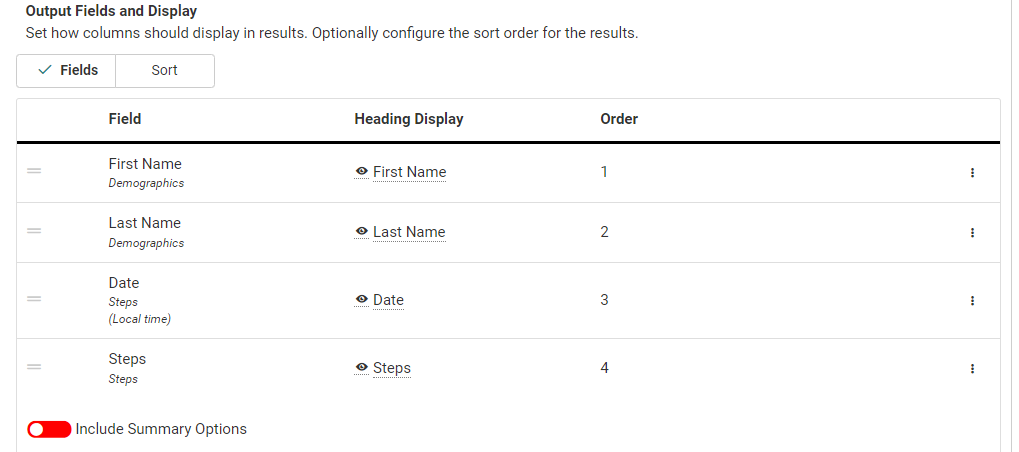Click the drag handle for Date row
This screenshot has width=1019, height=452.
(x=34, y=299)
